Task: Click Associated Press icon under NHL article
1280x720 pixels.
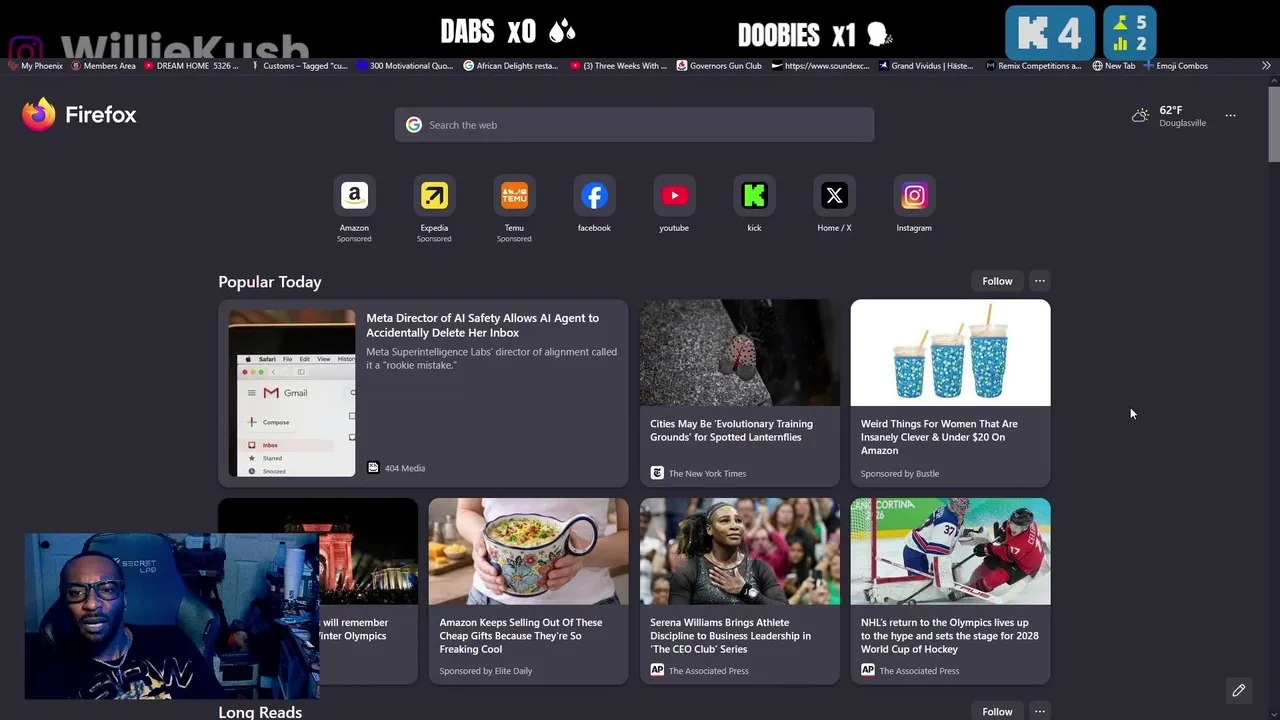Action: [x=867, y=670]
